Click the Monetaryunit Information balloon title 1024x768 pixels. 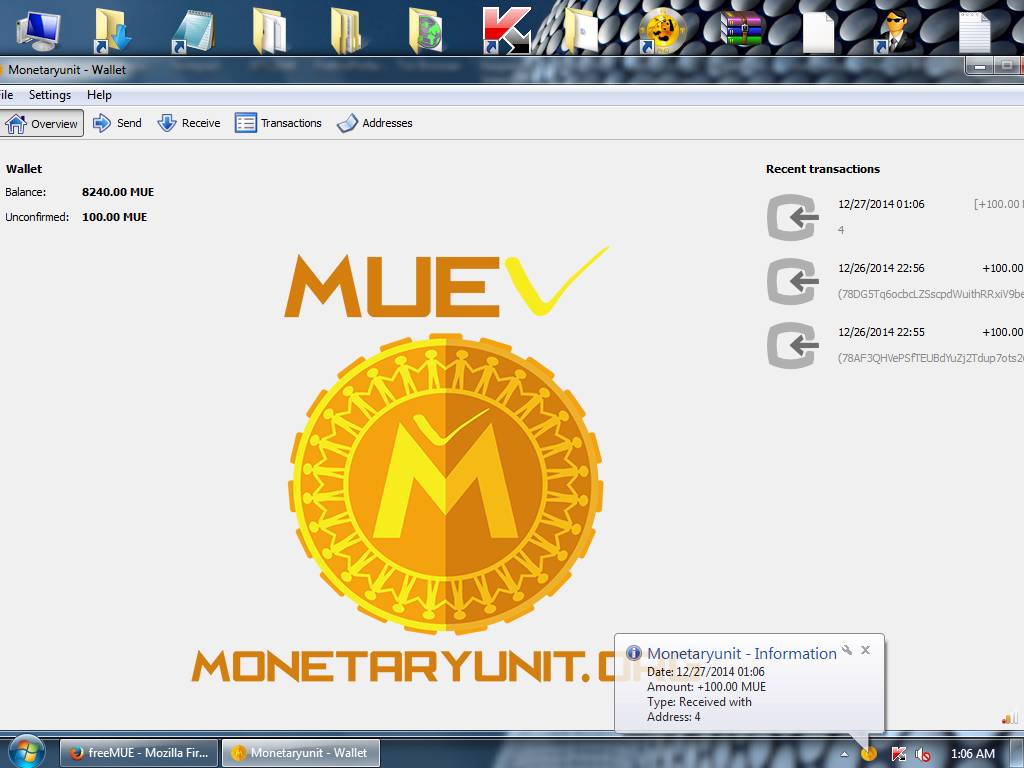coord(741,653)
